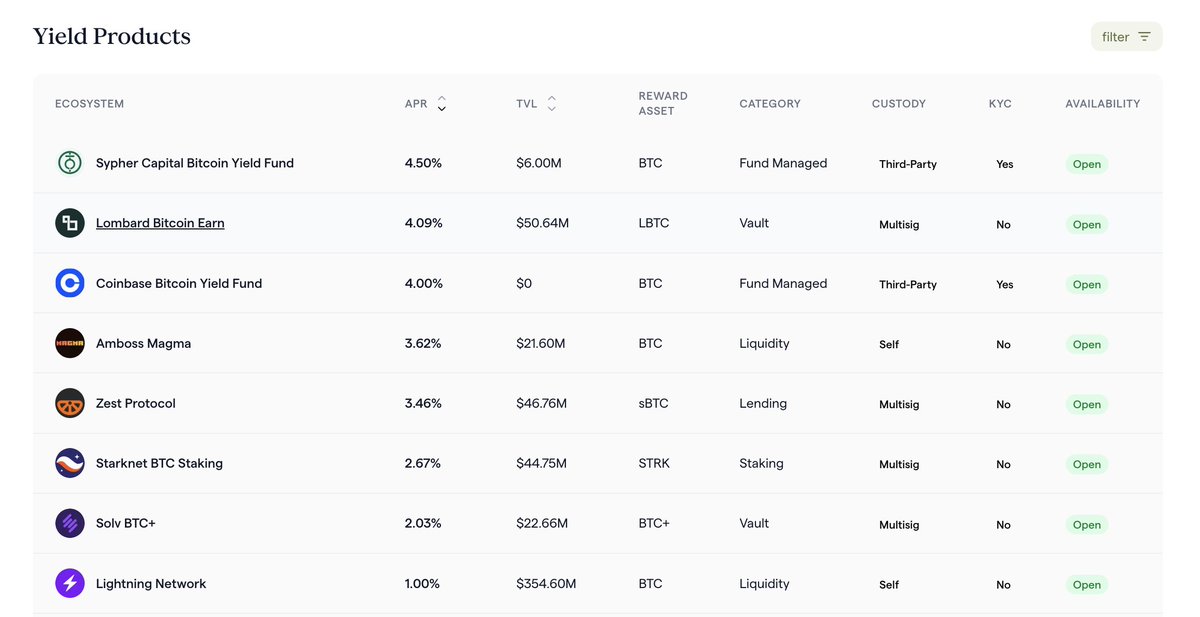The height and width of the screenshot is (617, 1200).
Task: Open Zest Protocol entry
Action: 136,403
